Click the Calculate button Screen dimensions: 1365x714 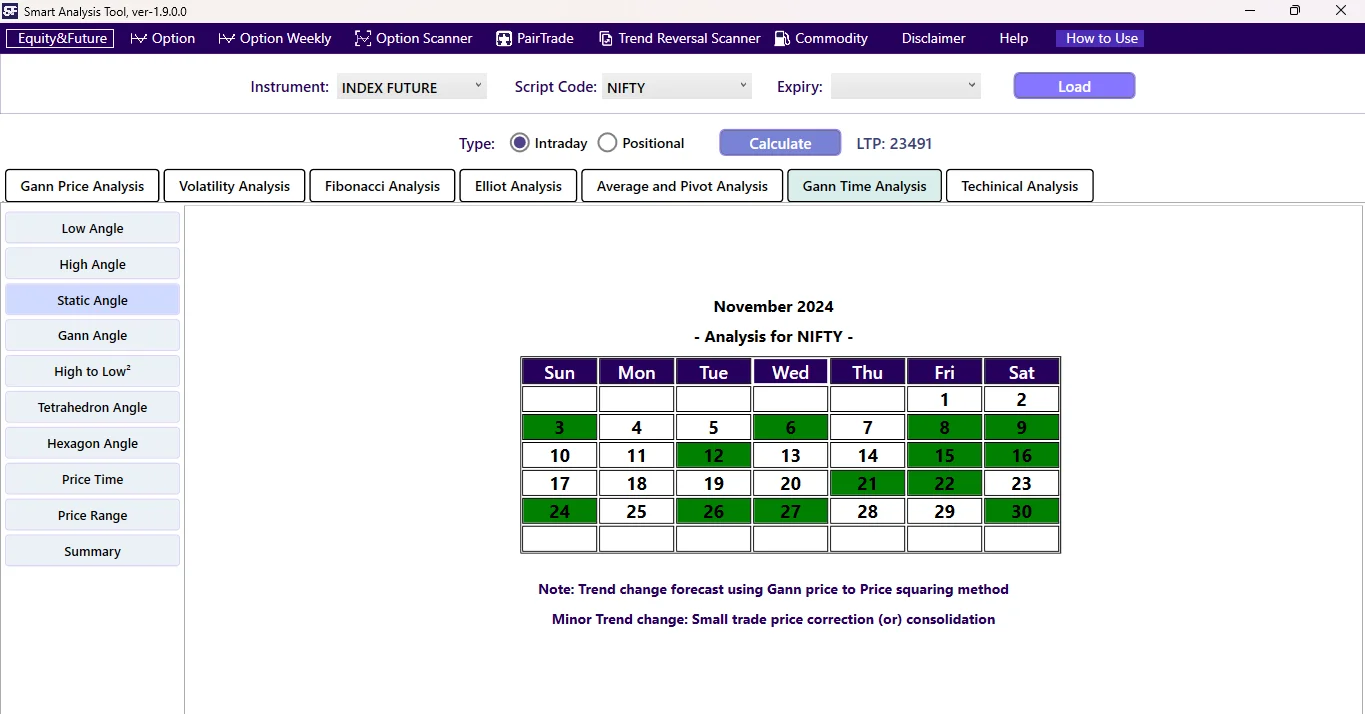tap(779, 142)
